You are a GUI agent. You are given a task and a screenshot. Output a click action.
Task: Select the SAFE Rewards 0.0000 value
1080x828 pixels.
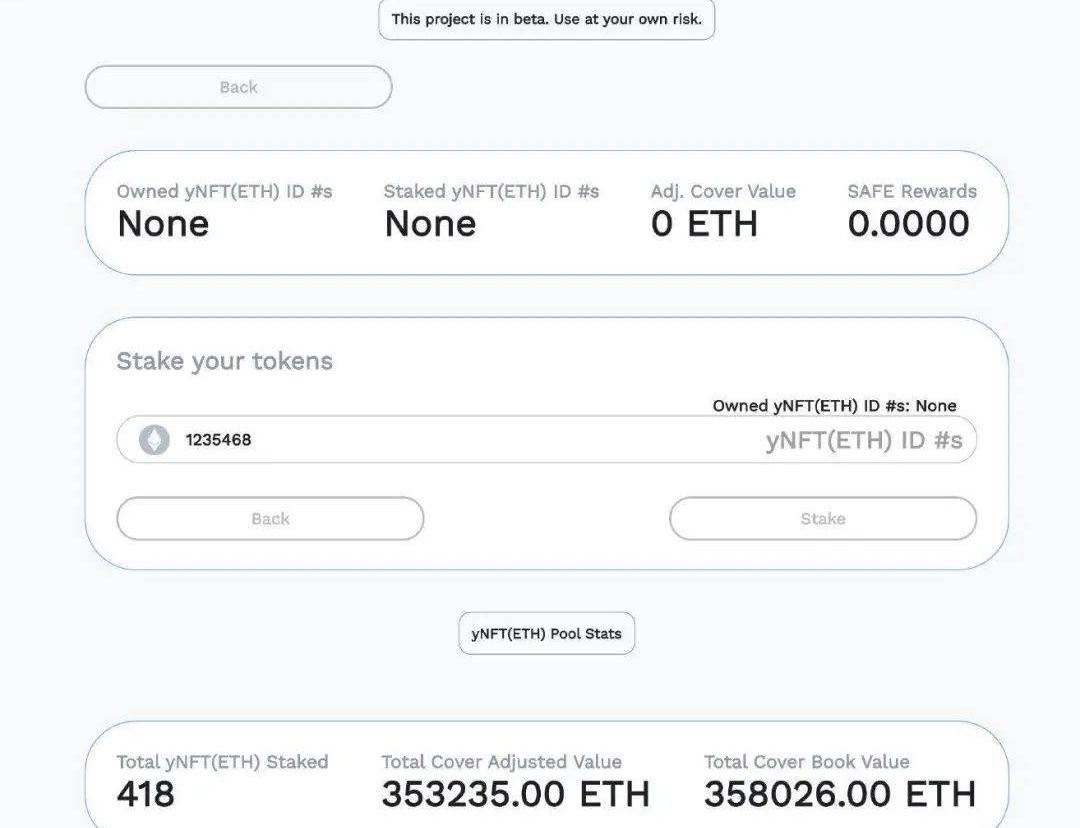point(908,224)
